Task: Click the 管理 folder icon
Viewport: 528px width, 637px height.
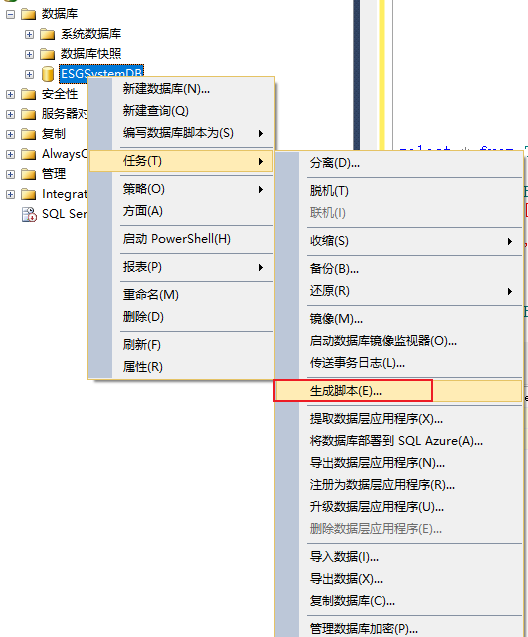Action: (x=28, y=174)
